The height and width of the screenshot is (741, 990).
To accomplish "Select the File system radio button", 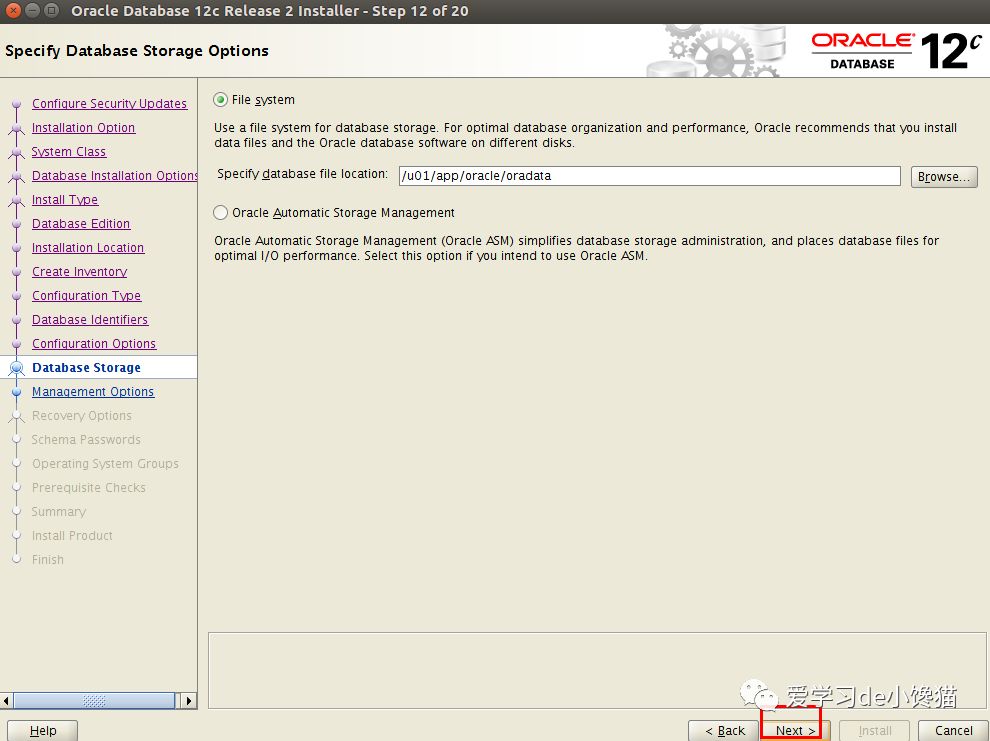I will coord(220,100).
